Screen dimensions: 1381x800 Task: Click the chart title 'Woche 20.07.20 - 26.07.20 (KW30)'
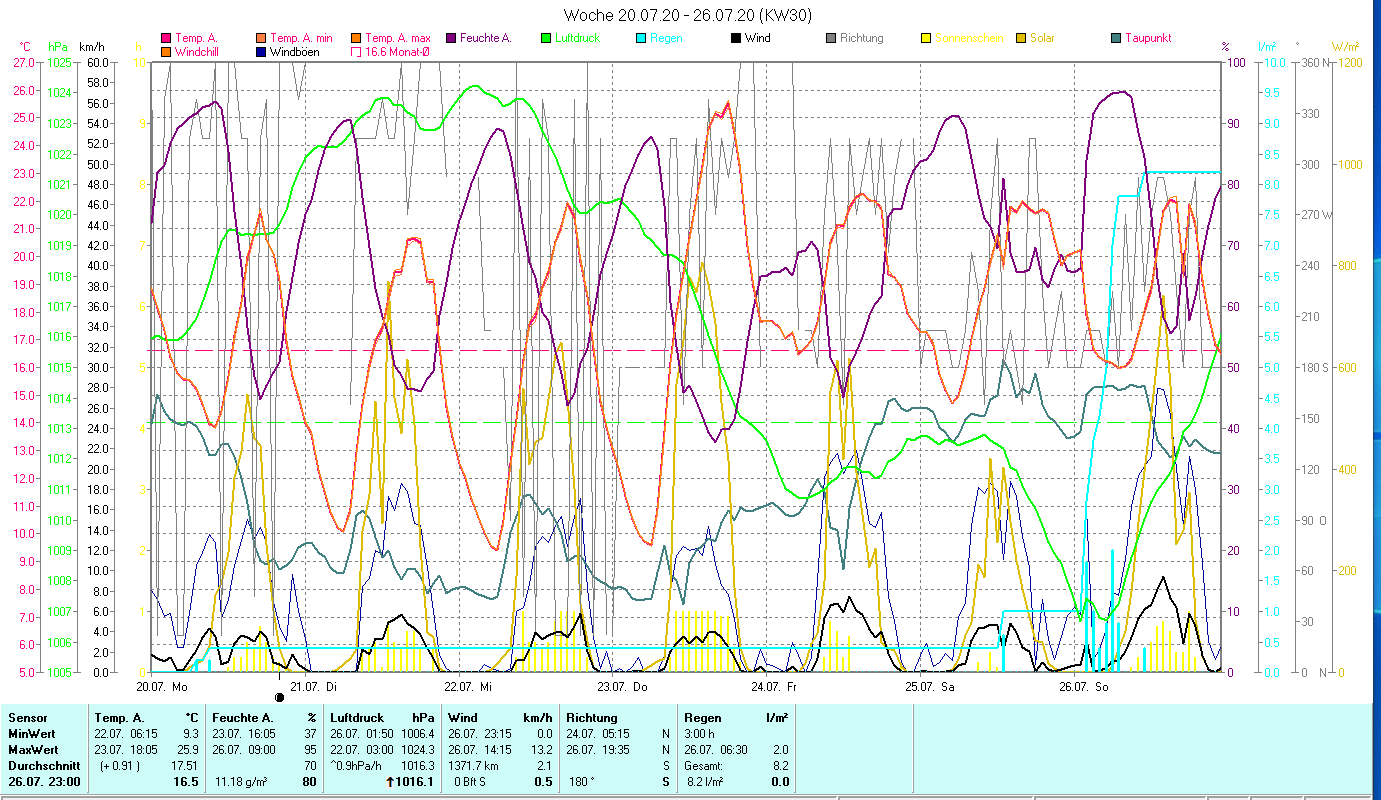[x=688, y=15]
